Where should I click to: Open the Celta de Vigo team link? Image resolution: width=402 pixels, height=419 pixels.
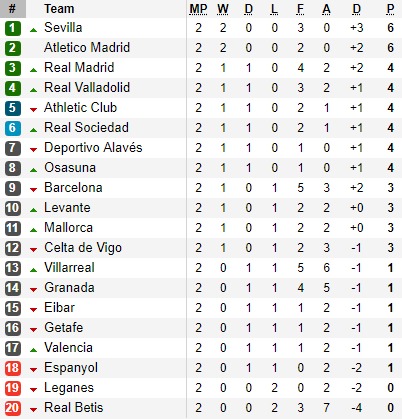point(83,248)
